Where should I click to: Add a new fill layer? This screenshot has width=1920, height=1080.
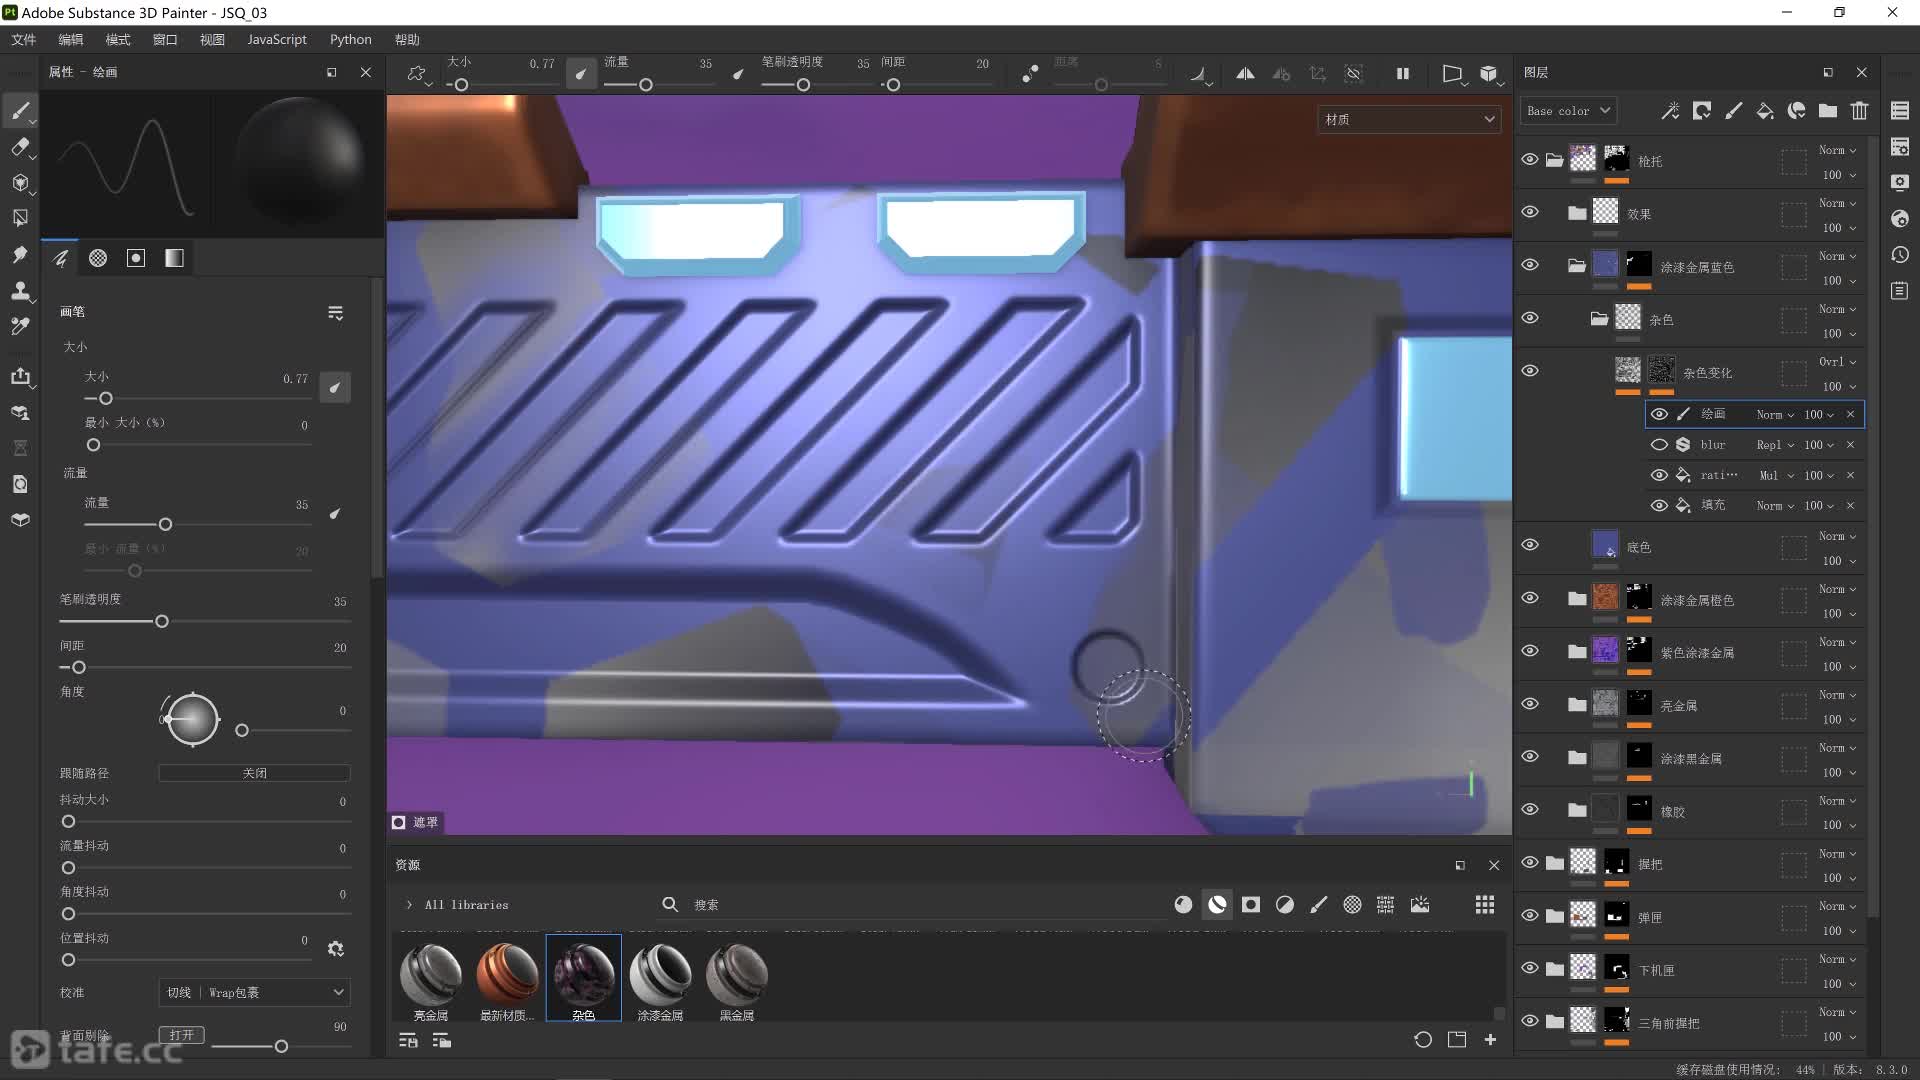coord(1765,110)
